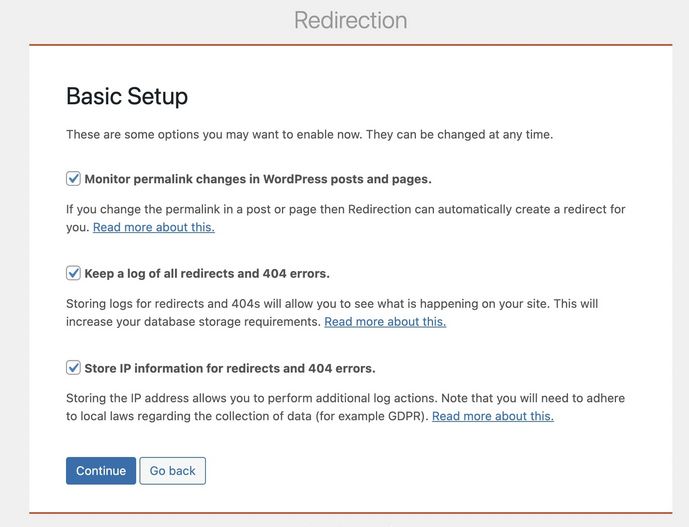Click the 'Store IP information for redirects' label
689x527 pixels.
click(230, 368)
